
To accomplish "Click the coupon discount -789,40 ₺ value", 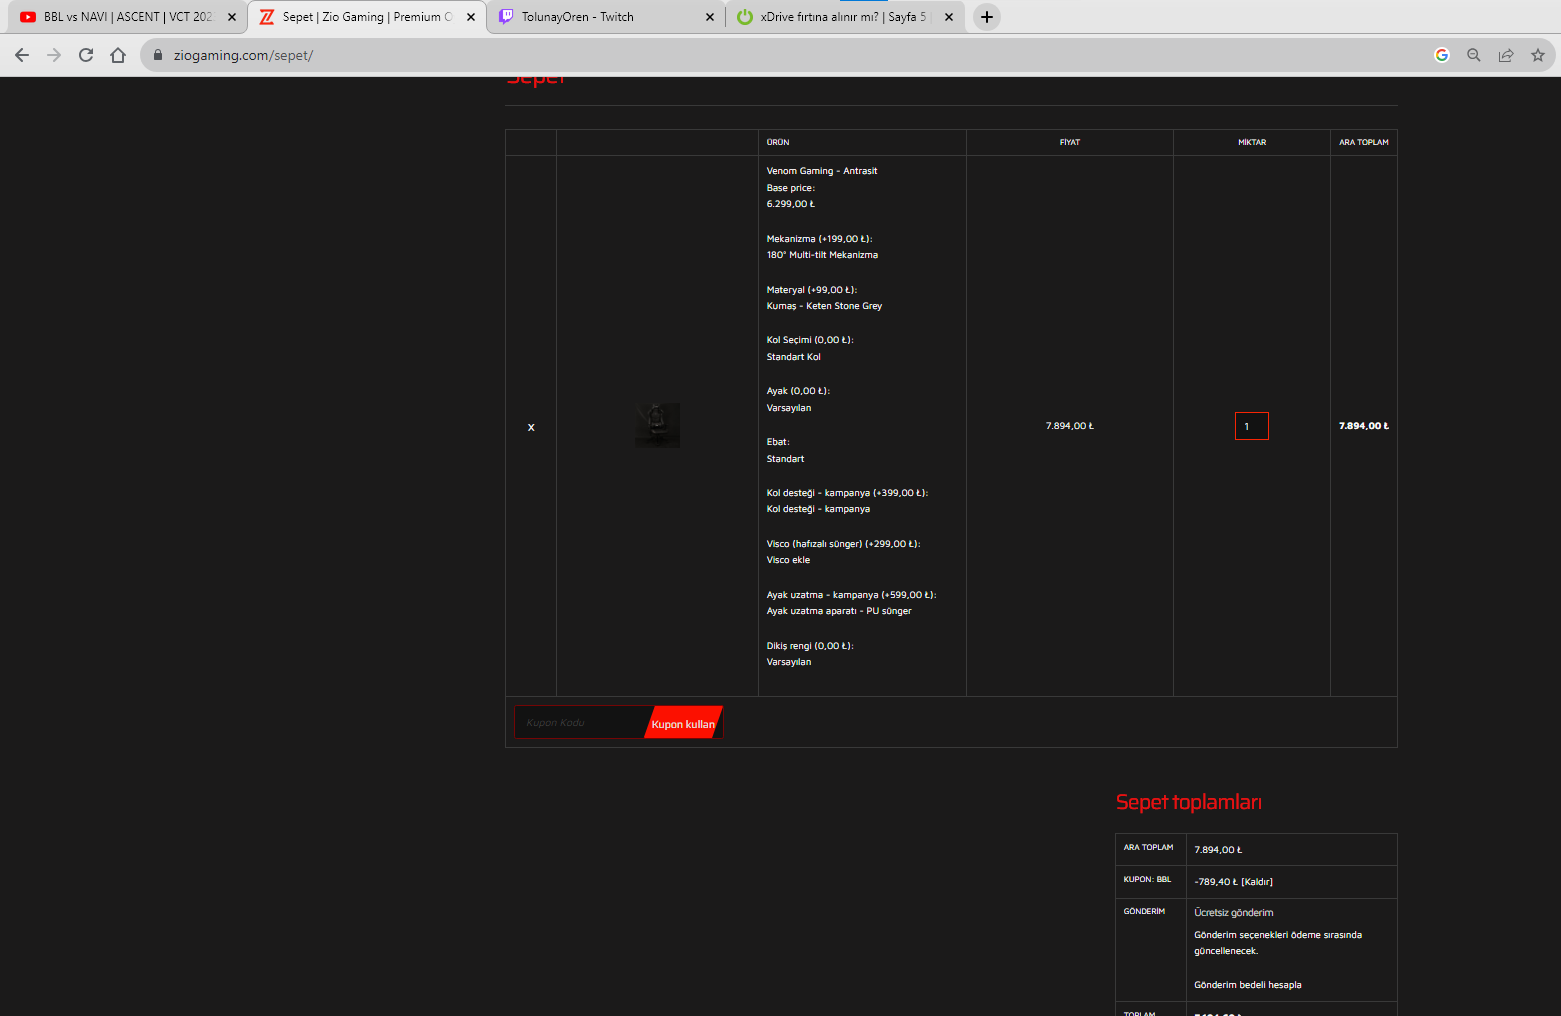I will [1216, 882].
